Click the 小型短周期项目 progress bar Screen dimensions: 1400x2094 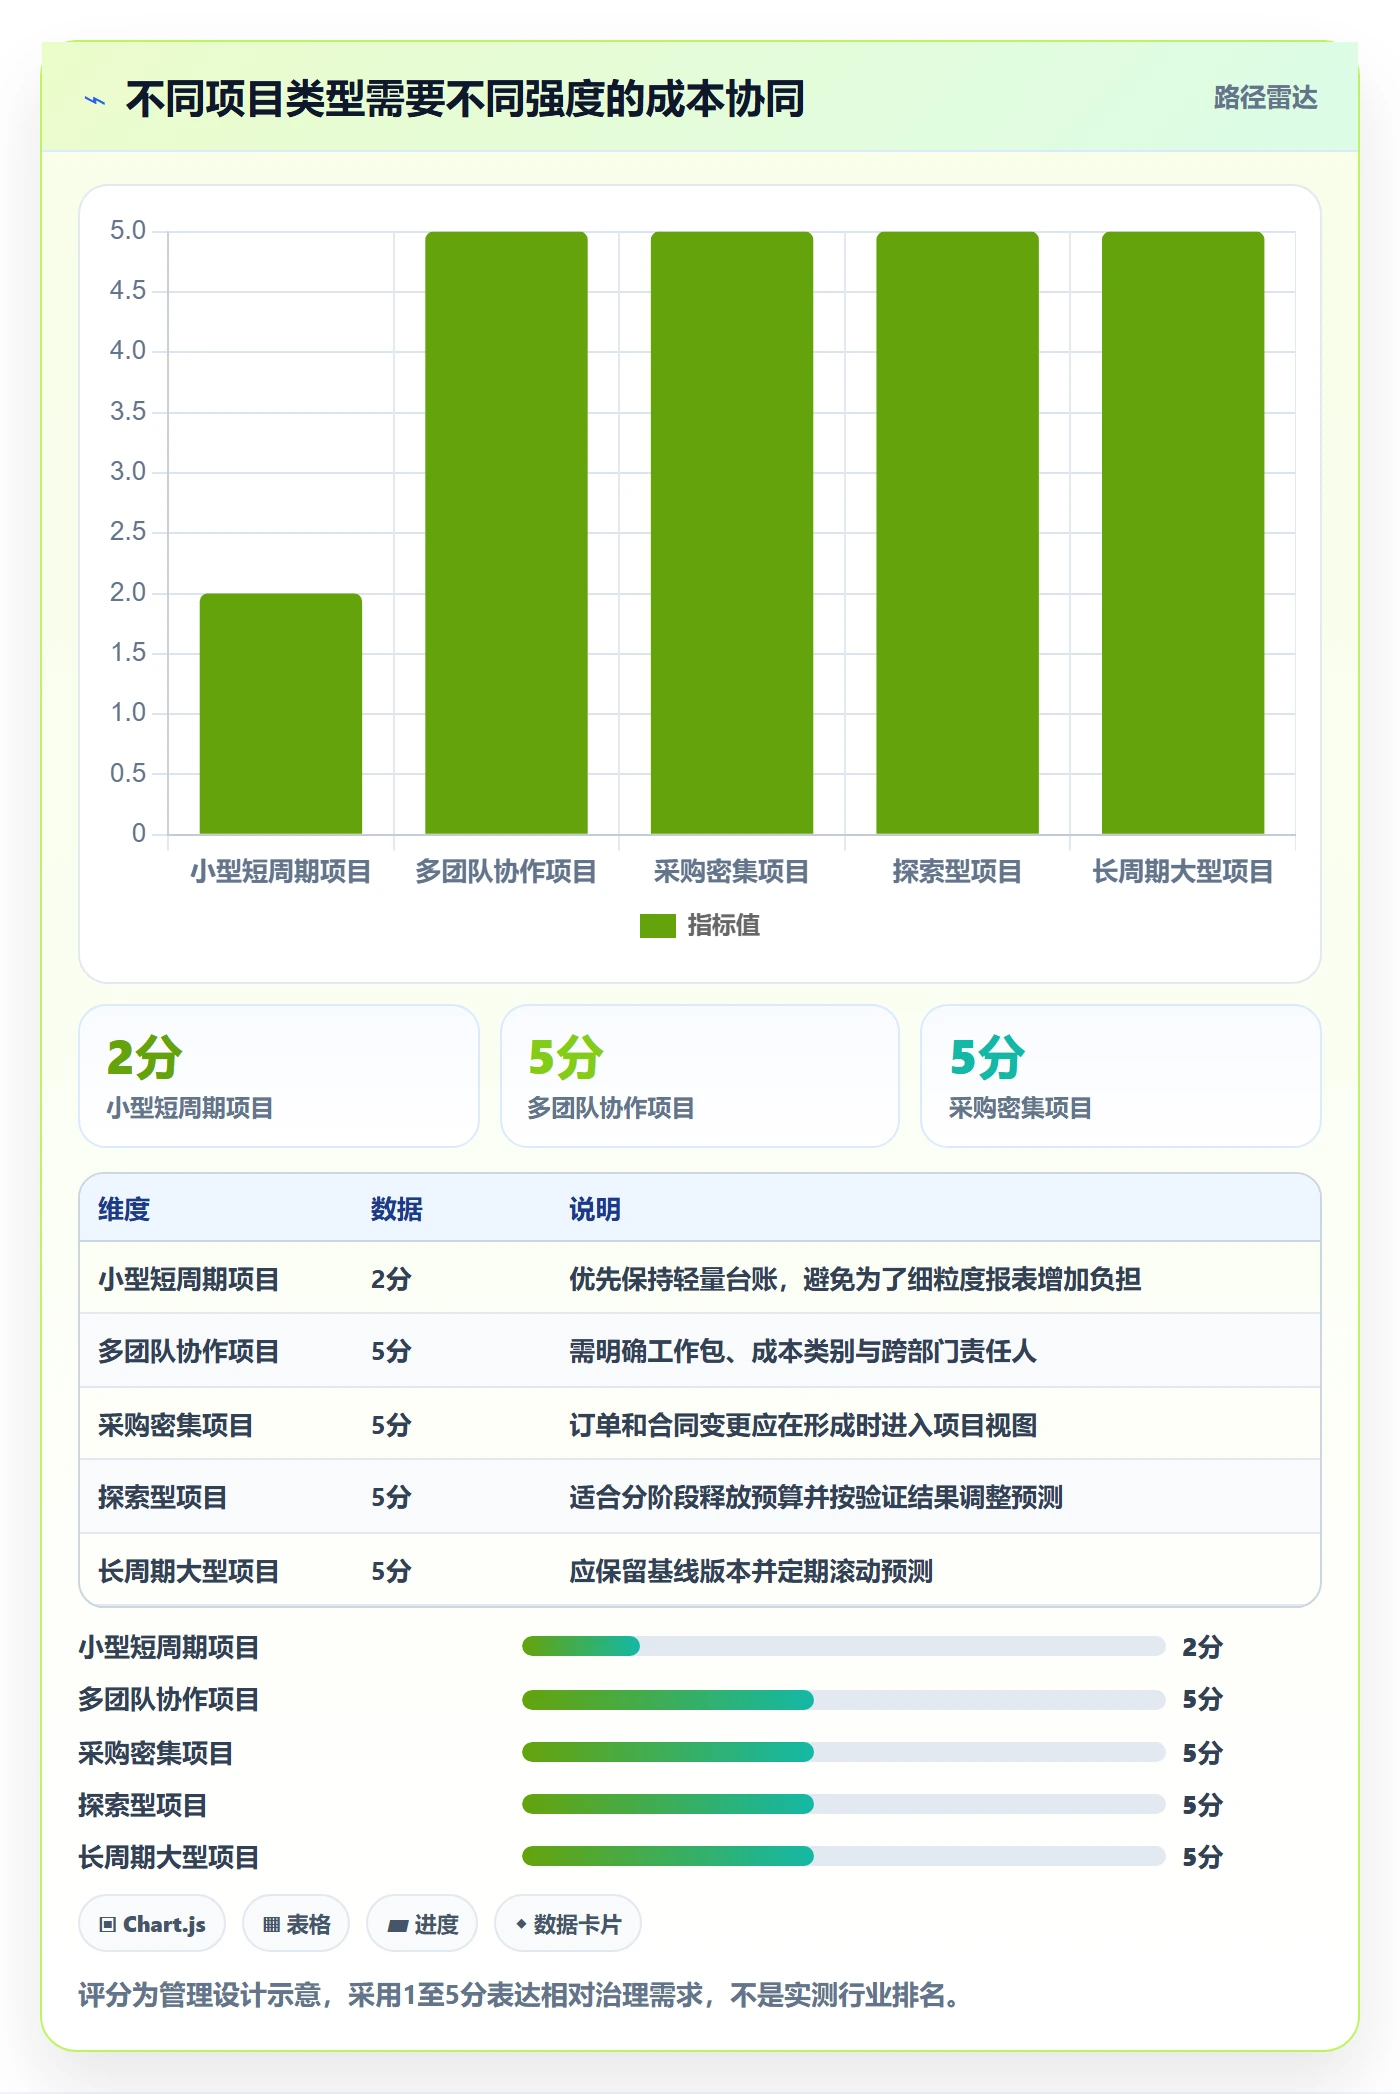tap(843, 1646)
